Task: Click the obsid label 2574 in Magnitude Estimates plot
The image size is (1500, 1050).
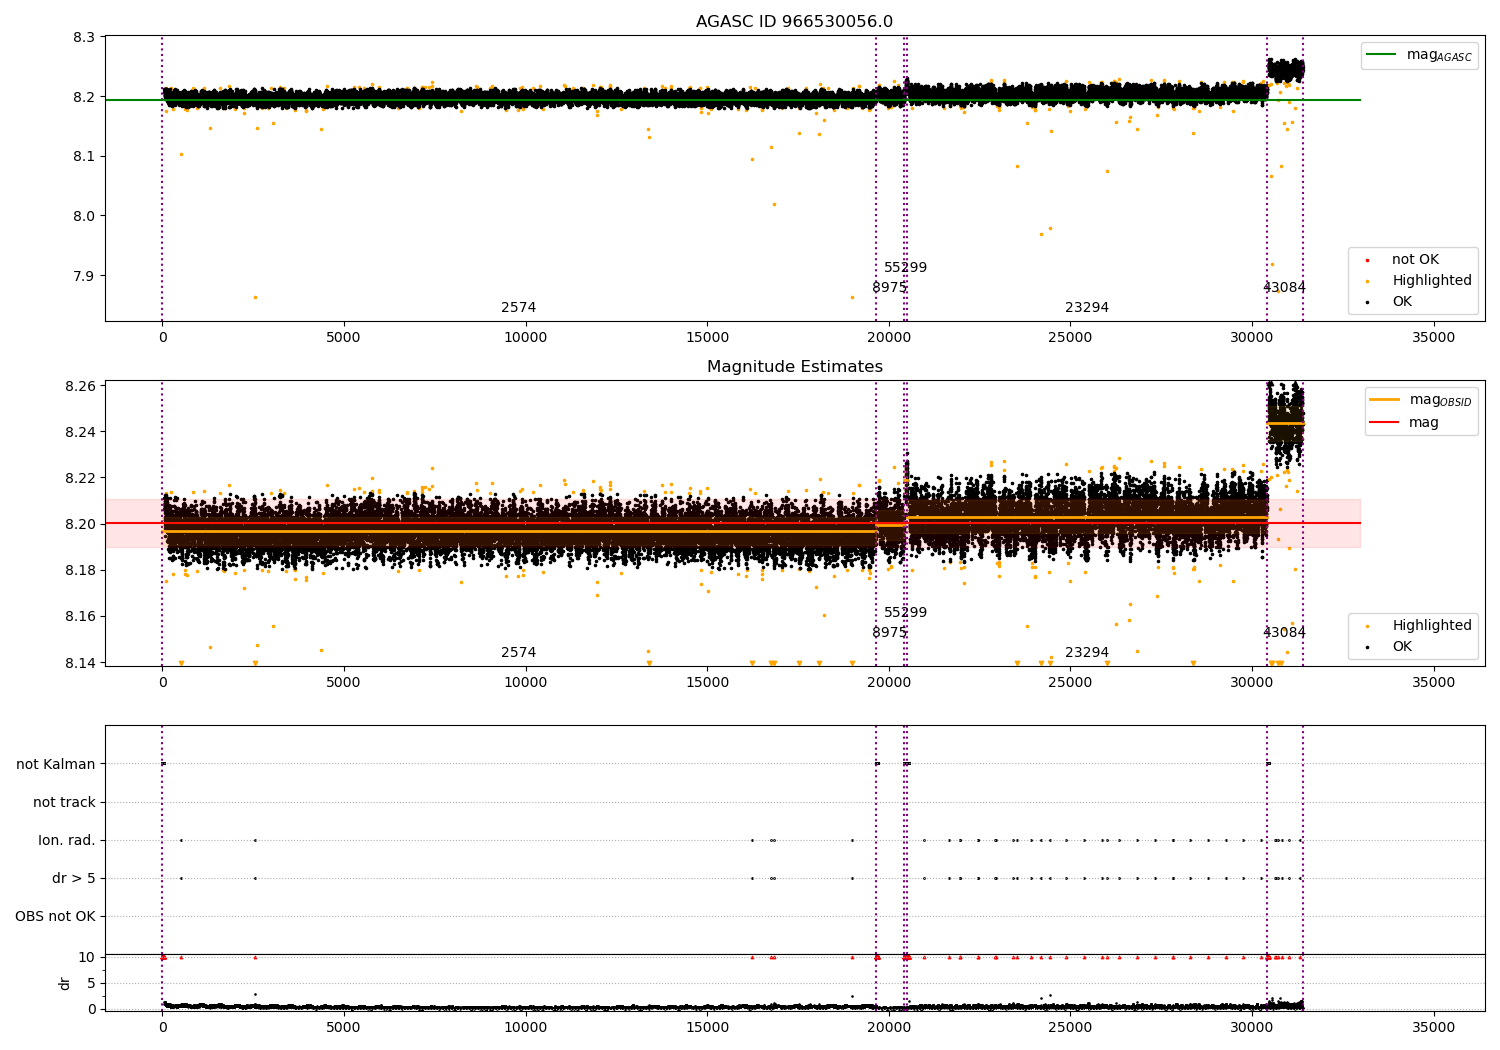Action: click(518, 653)
